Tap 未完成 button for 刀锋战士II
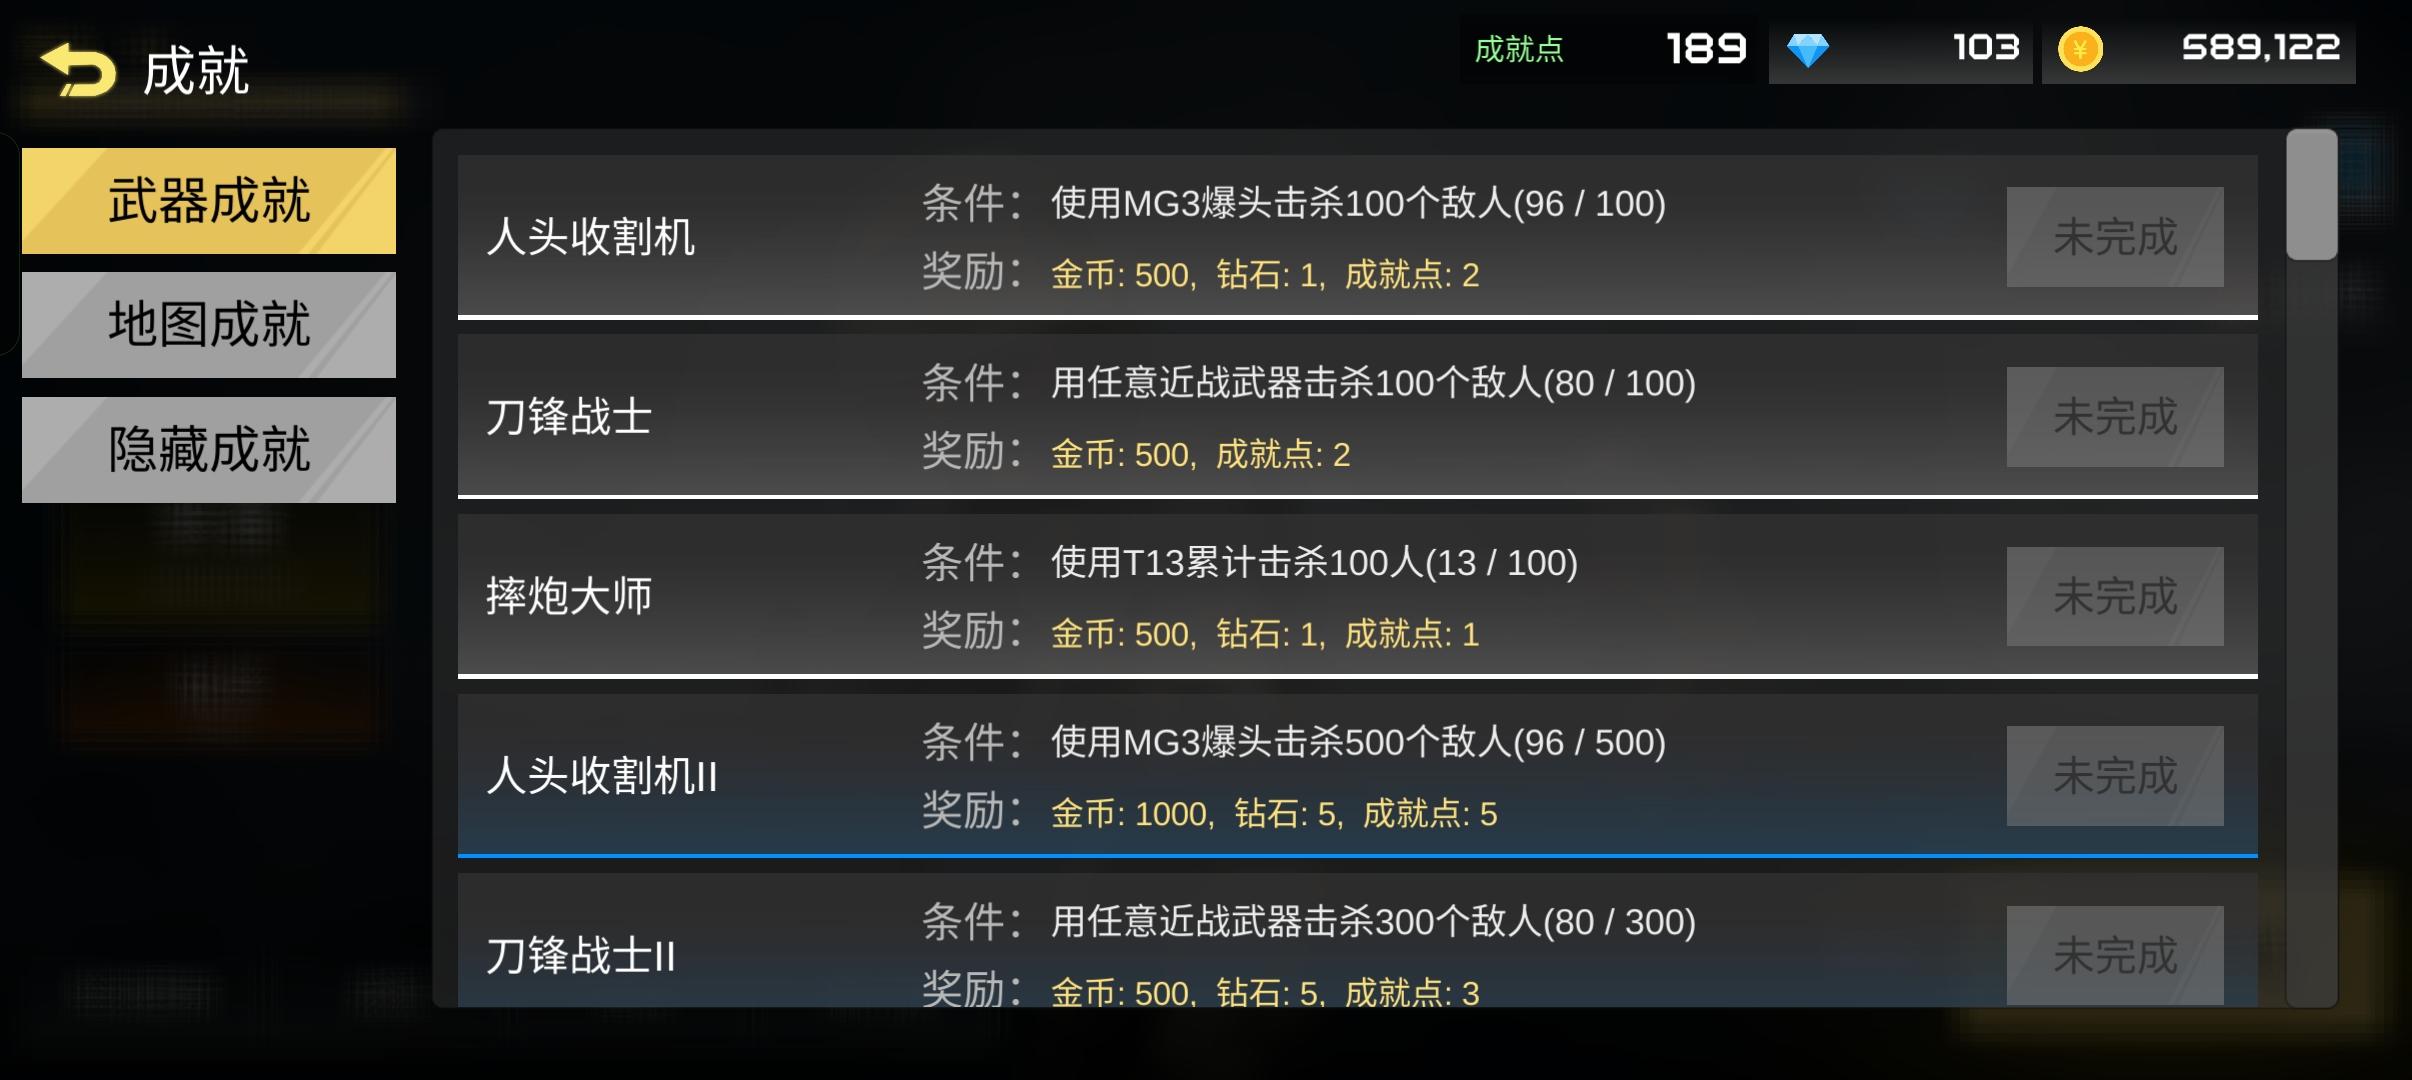This screenshot has height=1080, width=2412. (x=2115, y=955)
